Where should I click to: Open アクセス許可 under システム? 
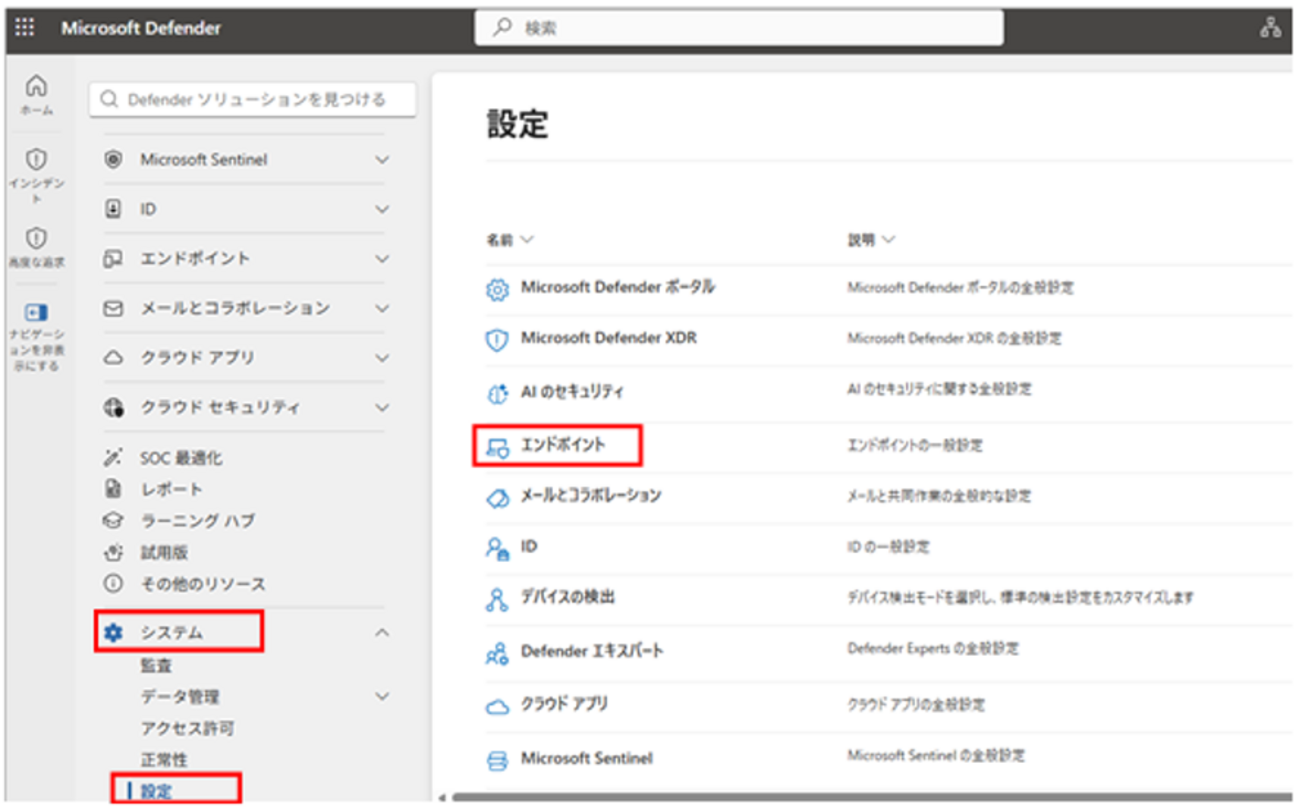(187, 728)
